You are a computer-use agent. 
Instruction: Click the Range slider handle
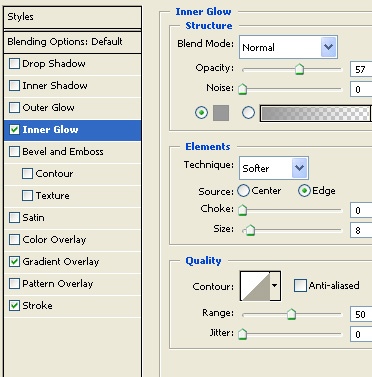pos(291,314)
